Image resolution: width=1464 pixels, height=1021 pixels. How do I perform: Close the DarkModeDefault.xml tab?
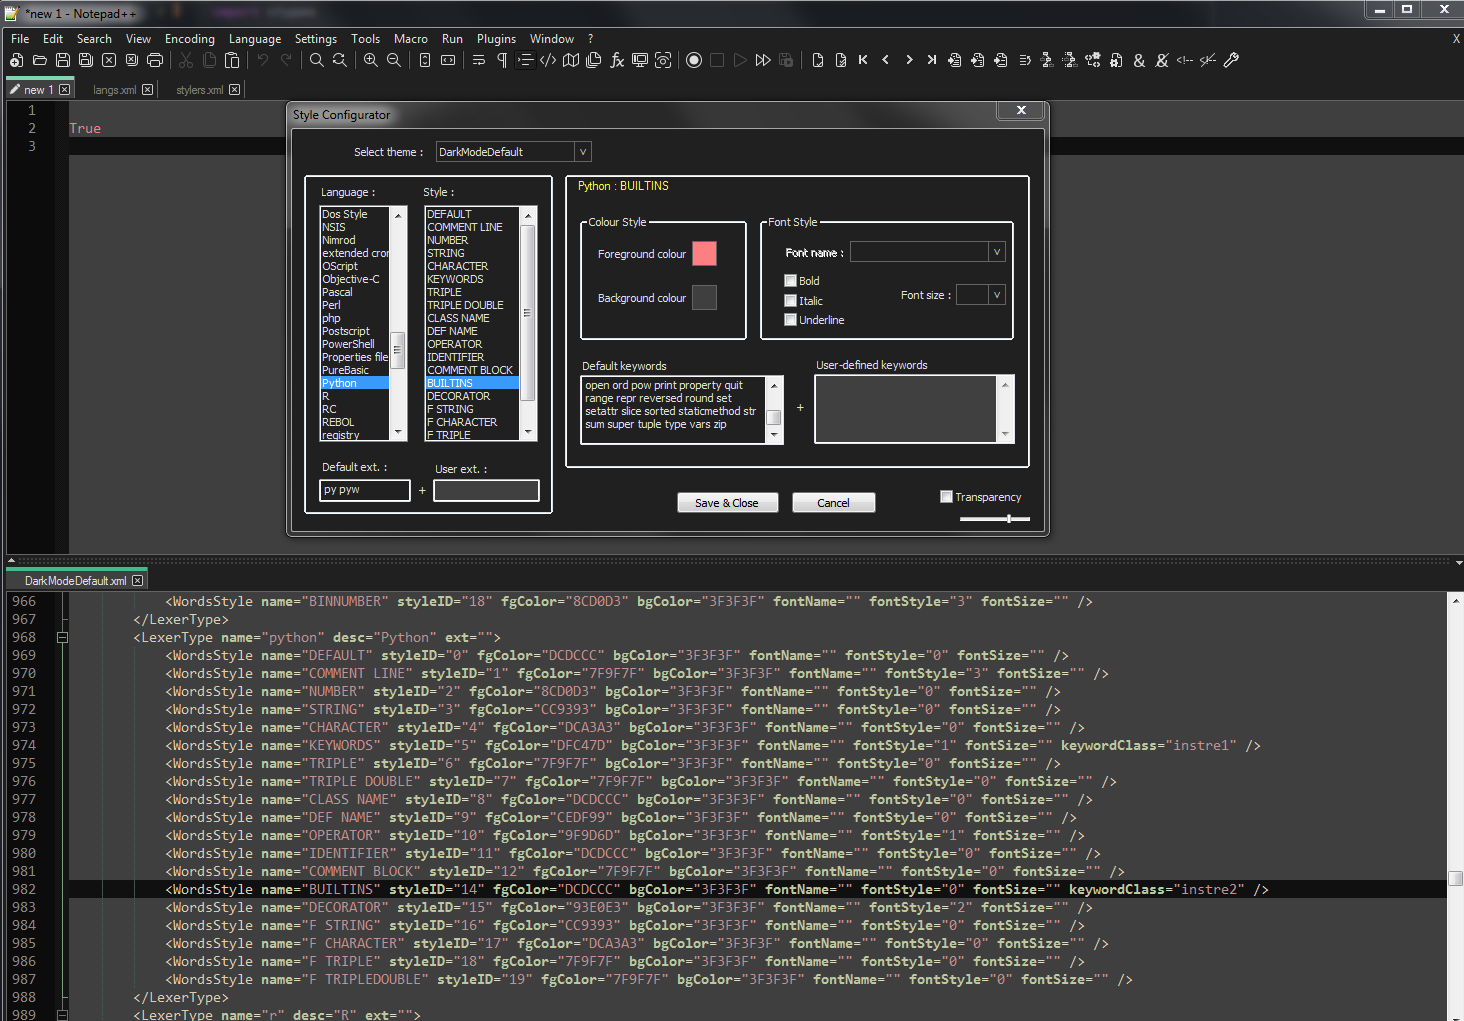pyautogui.click(x=138, y=581)
